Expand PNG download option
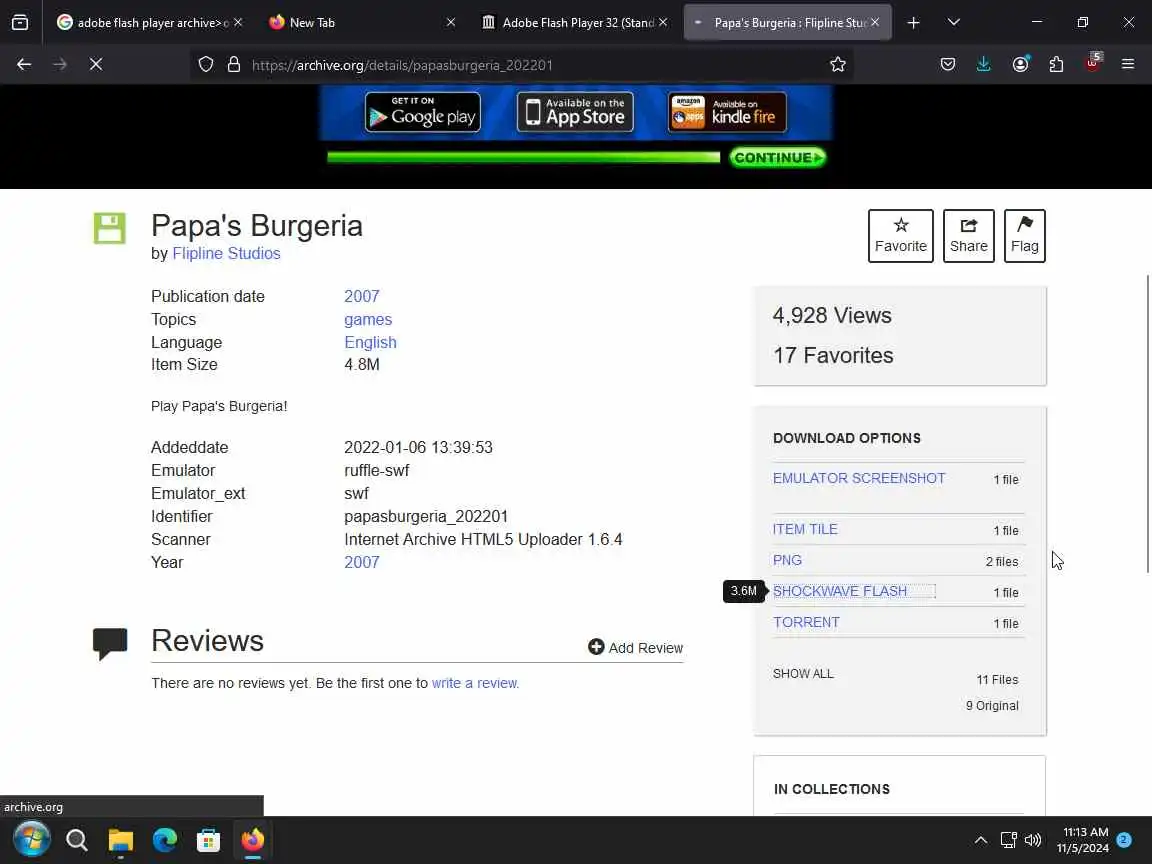 [787, 560]
